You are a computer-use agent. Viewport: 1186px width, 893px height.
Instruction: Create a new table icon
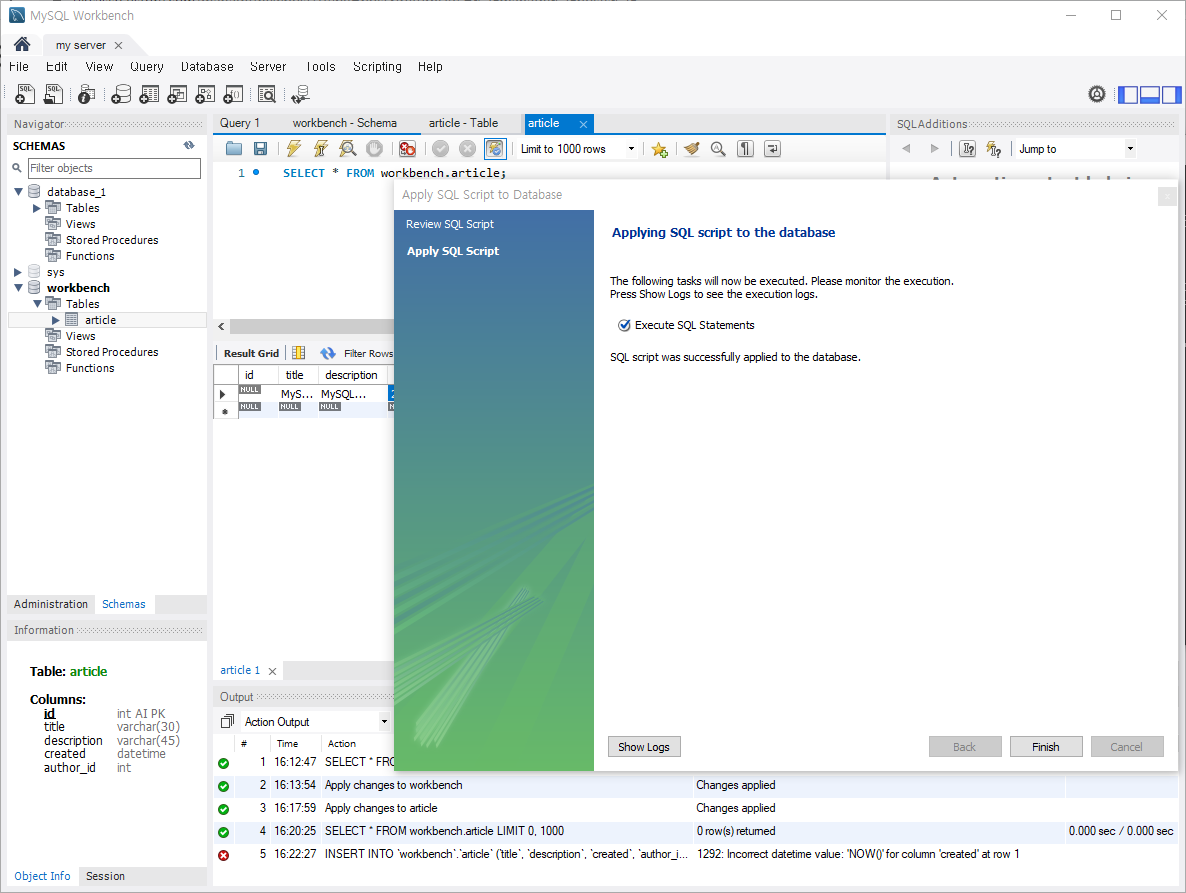point(149,94)
